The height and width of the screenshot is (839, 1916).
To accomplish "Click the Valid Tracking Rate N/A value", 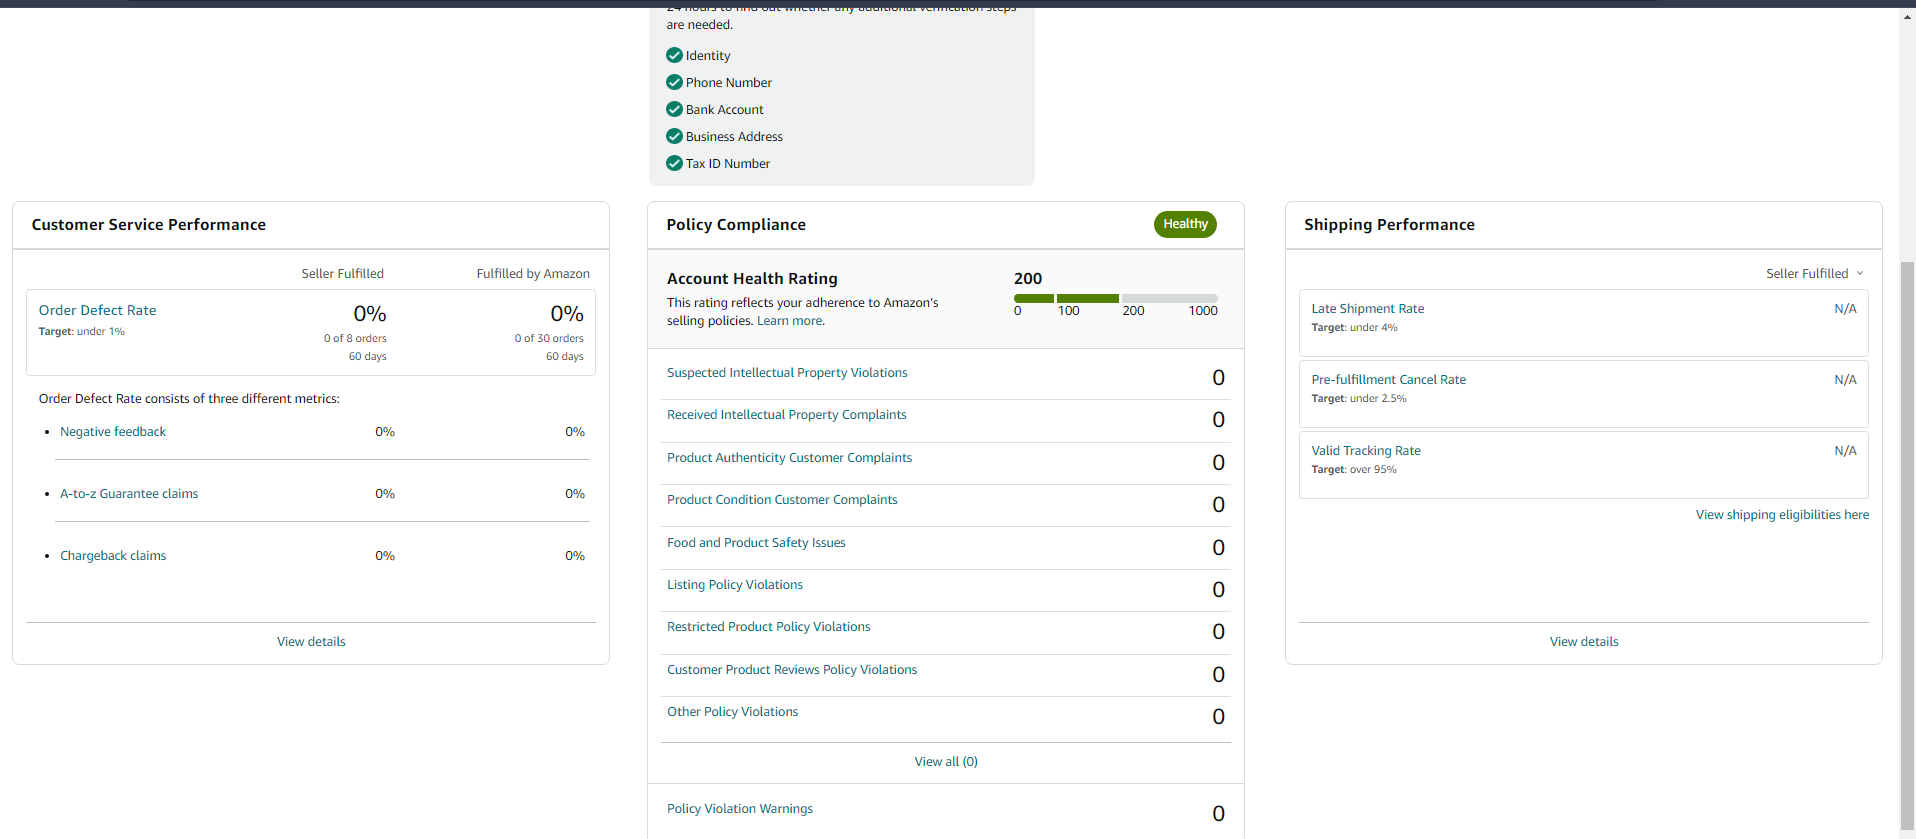I will pyautogui.click(x=1845, y=450).
